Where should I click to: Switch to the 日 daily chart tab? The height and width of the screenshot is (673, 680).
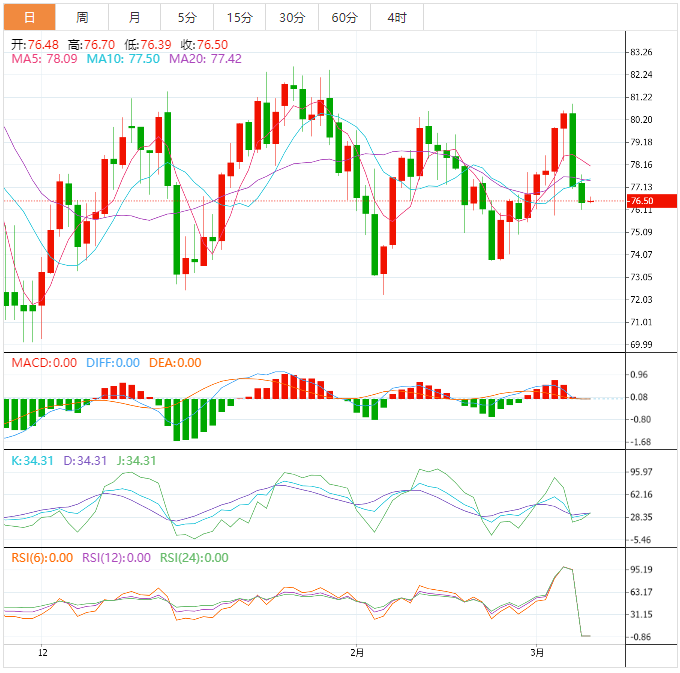tap(29, 17)
